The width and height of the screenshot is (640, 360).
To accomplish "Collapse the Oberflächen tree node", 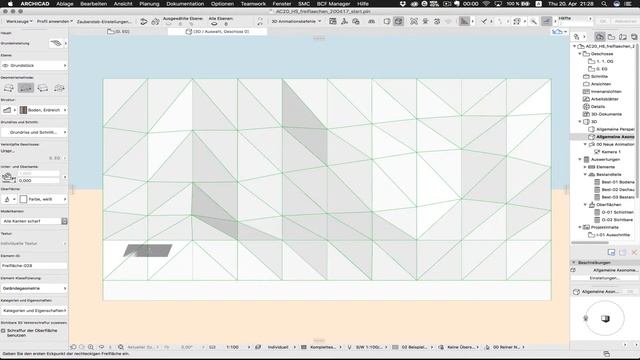I will click(x=585, y=204).
